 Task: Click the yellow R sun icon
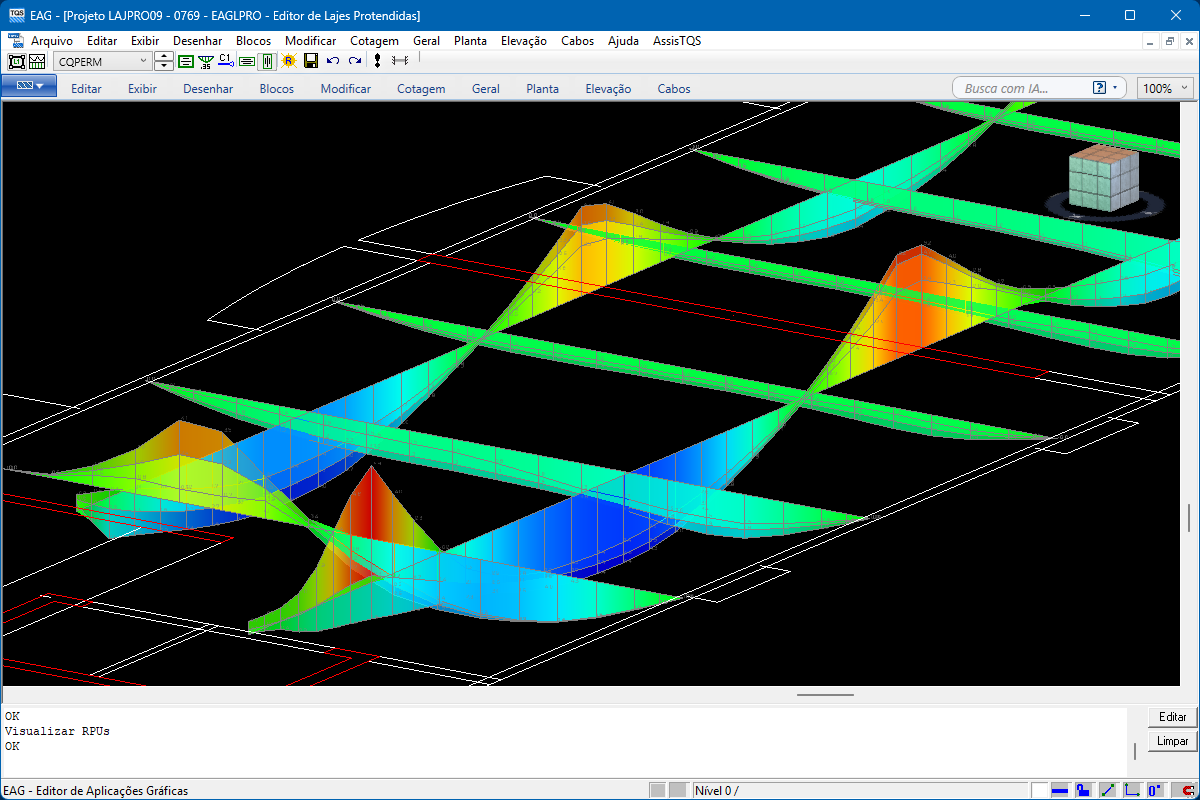[x=289, y=61]
